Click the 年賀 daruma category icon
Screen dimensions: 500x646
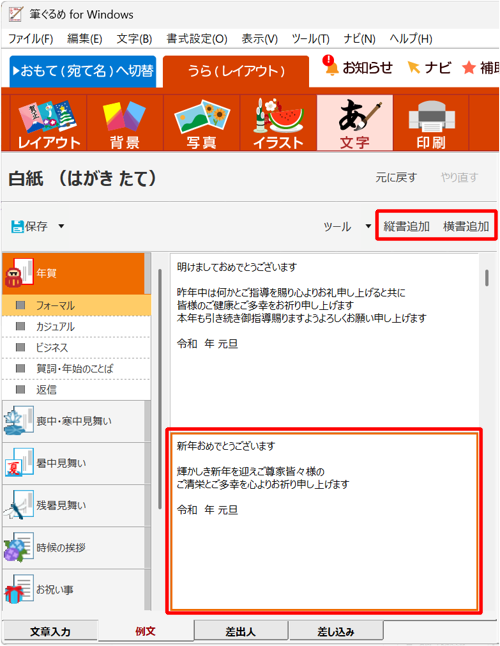[19, 273]
